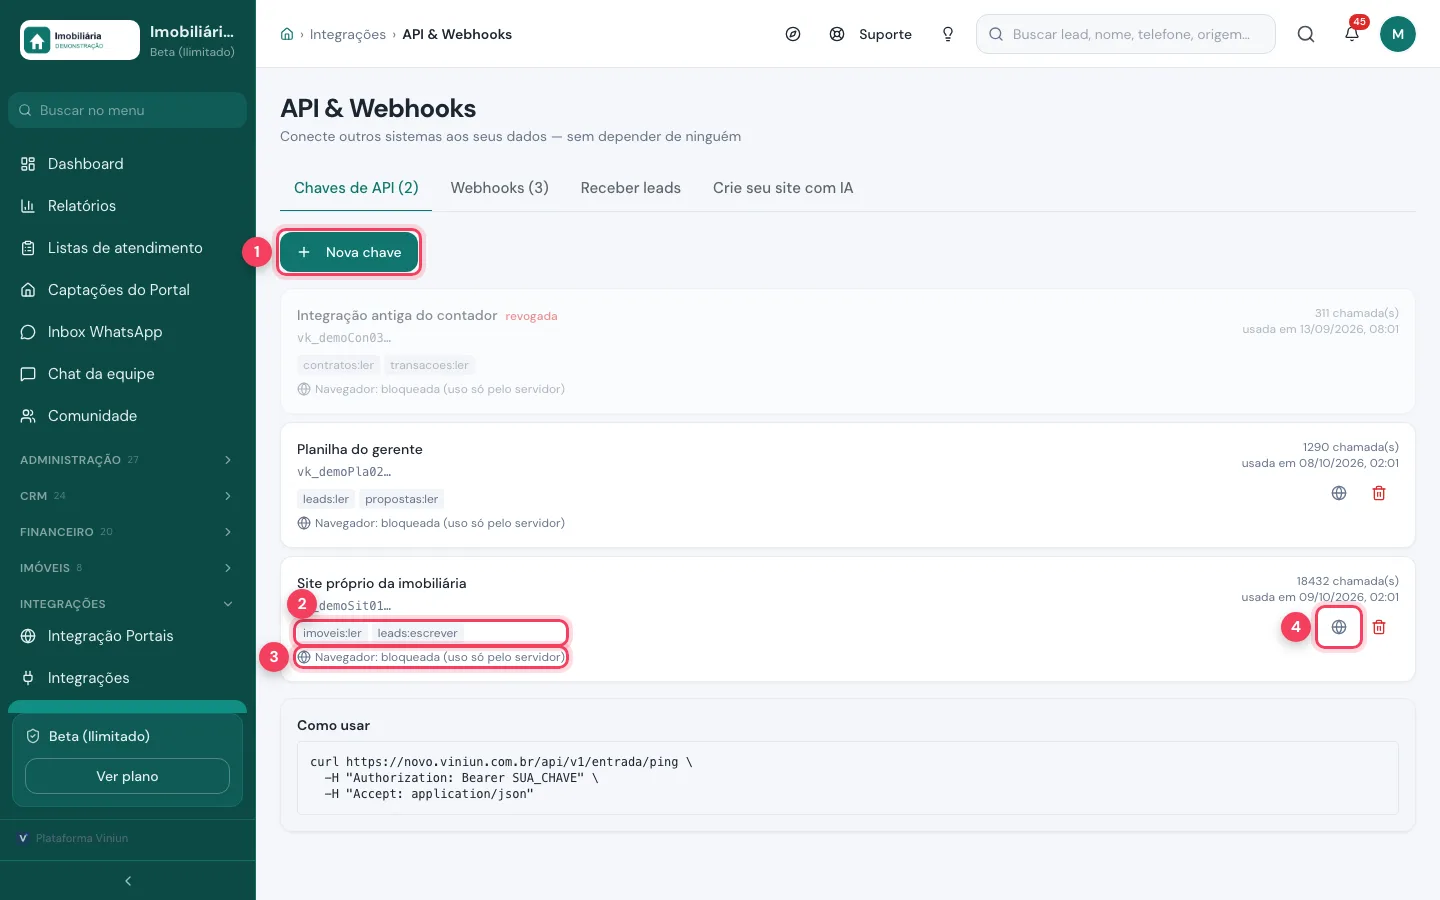Switch to the Receber leads tab
Viewport: 1440px width, 900px height.
click(631, 188)
